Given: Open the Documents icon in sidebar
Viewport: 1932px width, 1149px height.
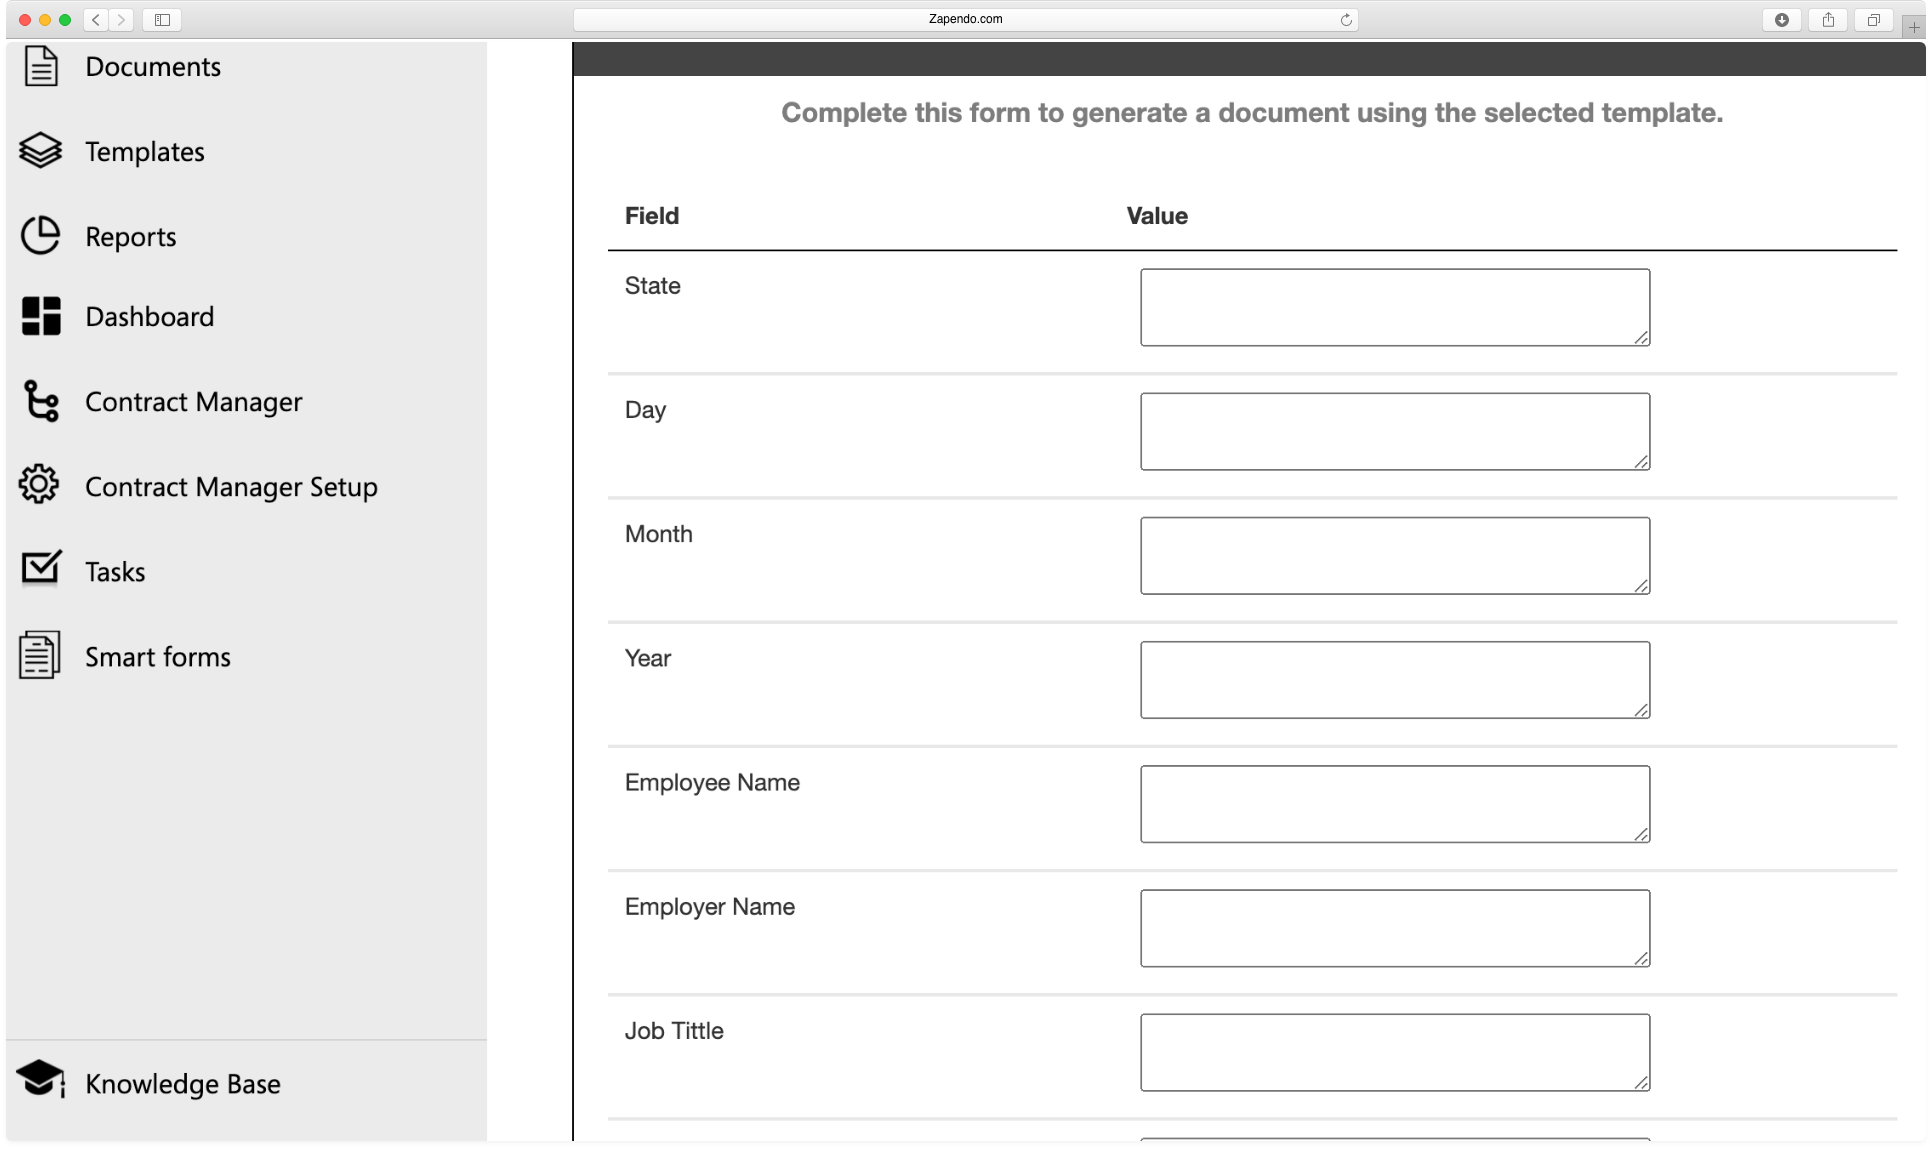Looking at the screenshot, I should [x=41, y=67].
